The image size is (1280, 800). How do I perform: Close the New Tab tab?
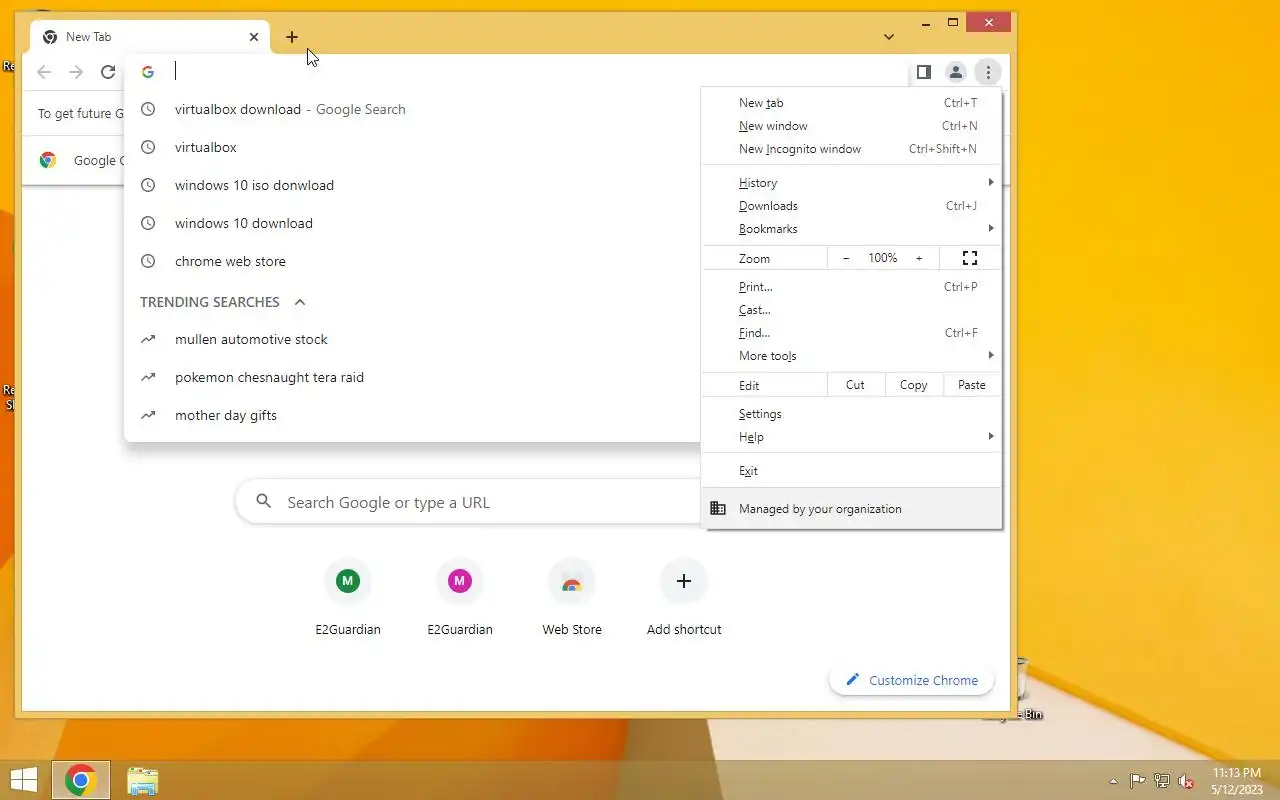(254, 37)
